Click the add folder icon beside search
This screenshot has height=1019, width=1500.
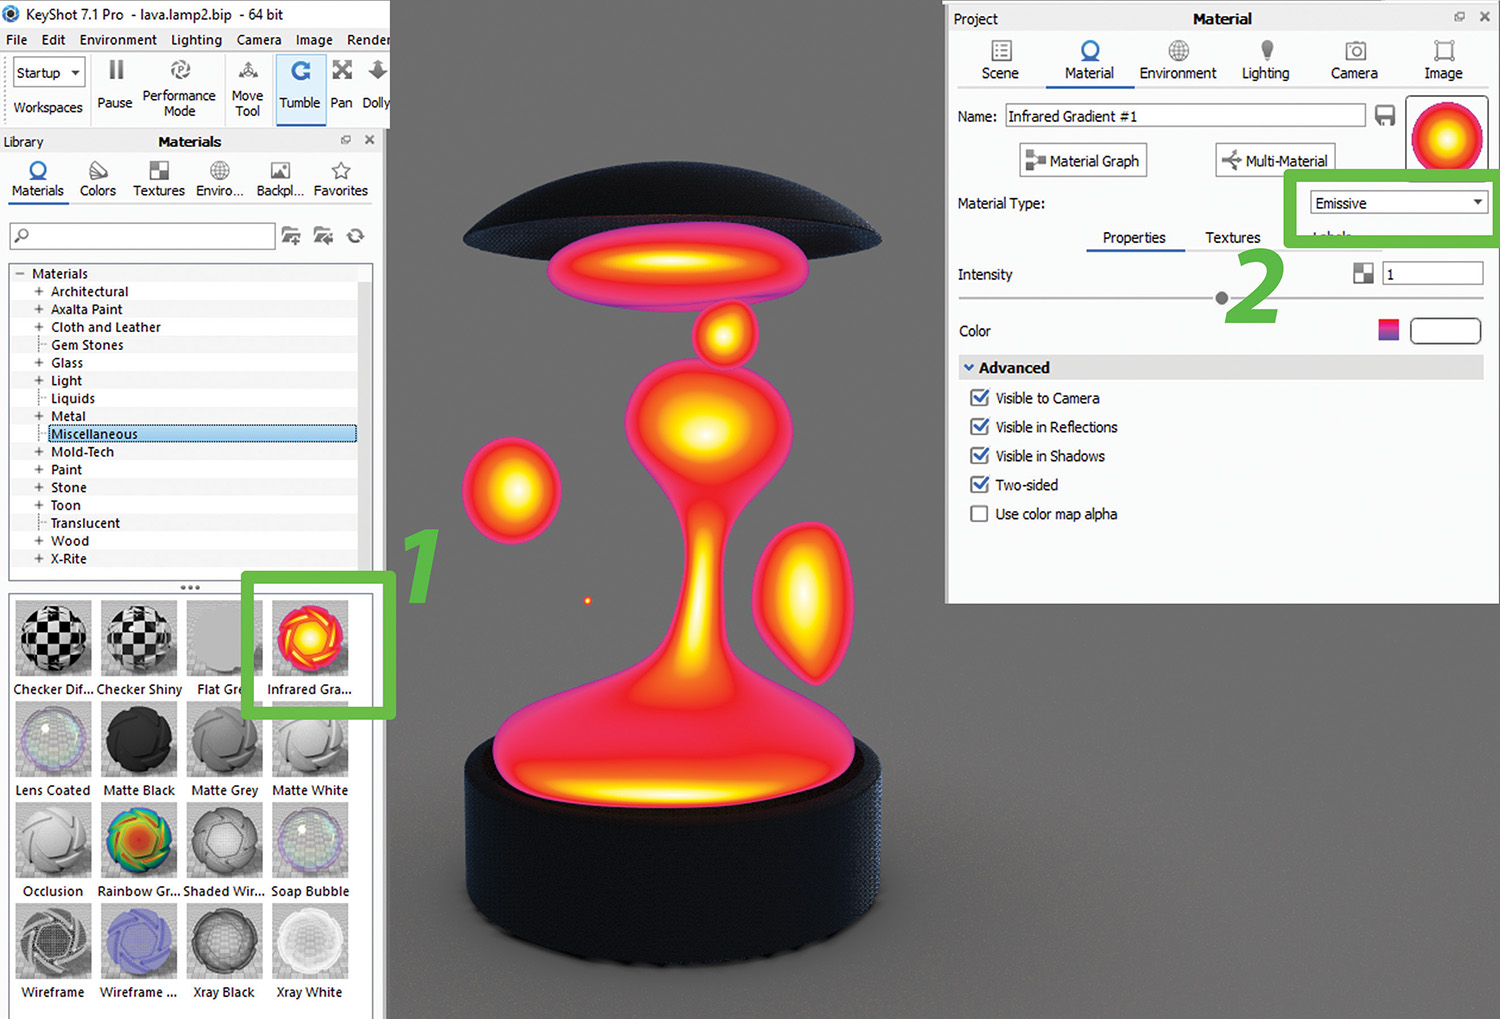coord(291,236)
